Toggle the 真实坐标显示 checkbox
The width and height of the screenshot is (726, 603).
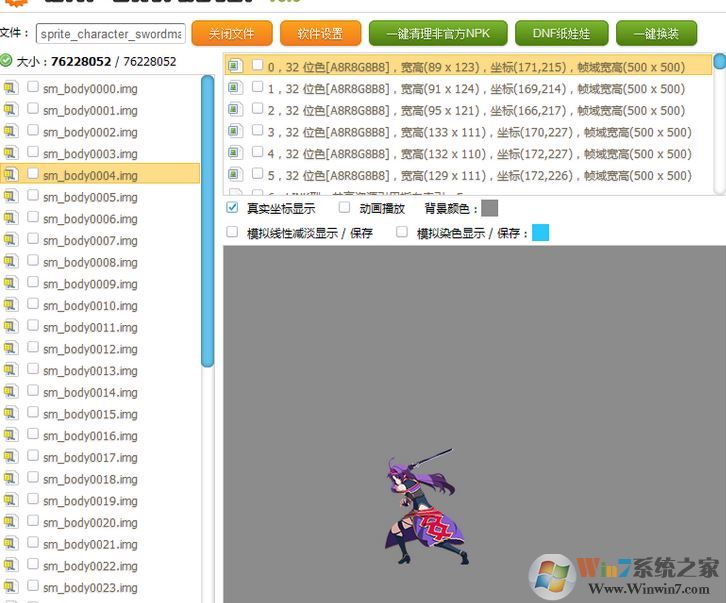(x=233, y=208)
